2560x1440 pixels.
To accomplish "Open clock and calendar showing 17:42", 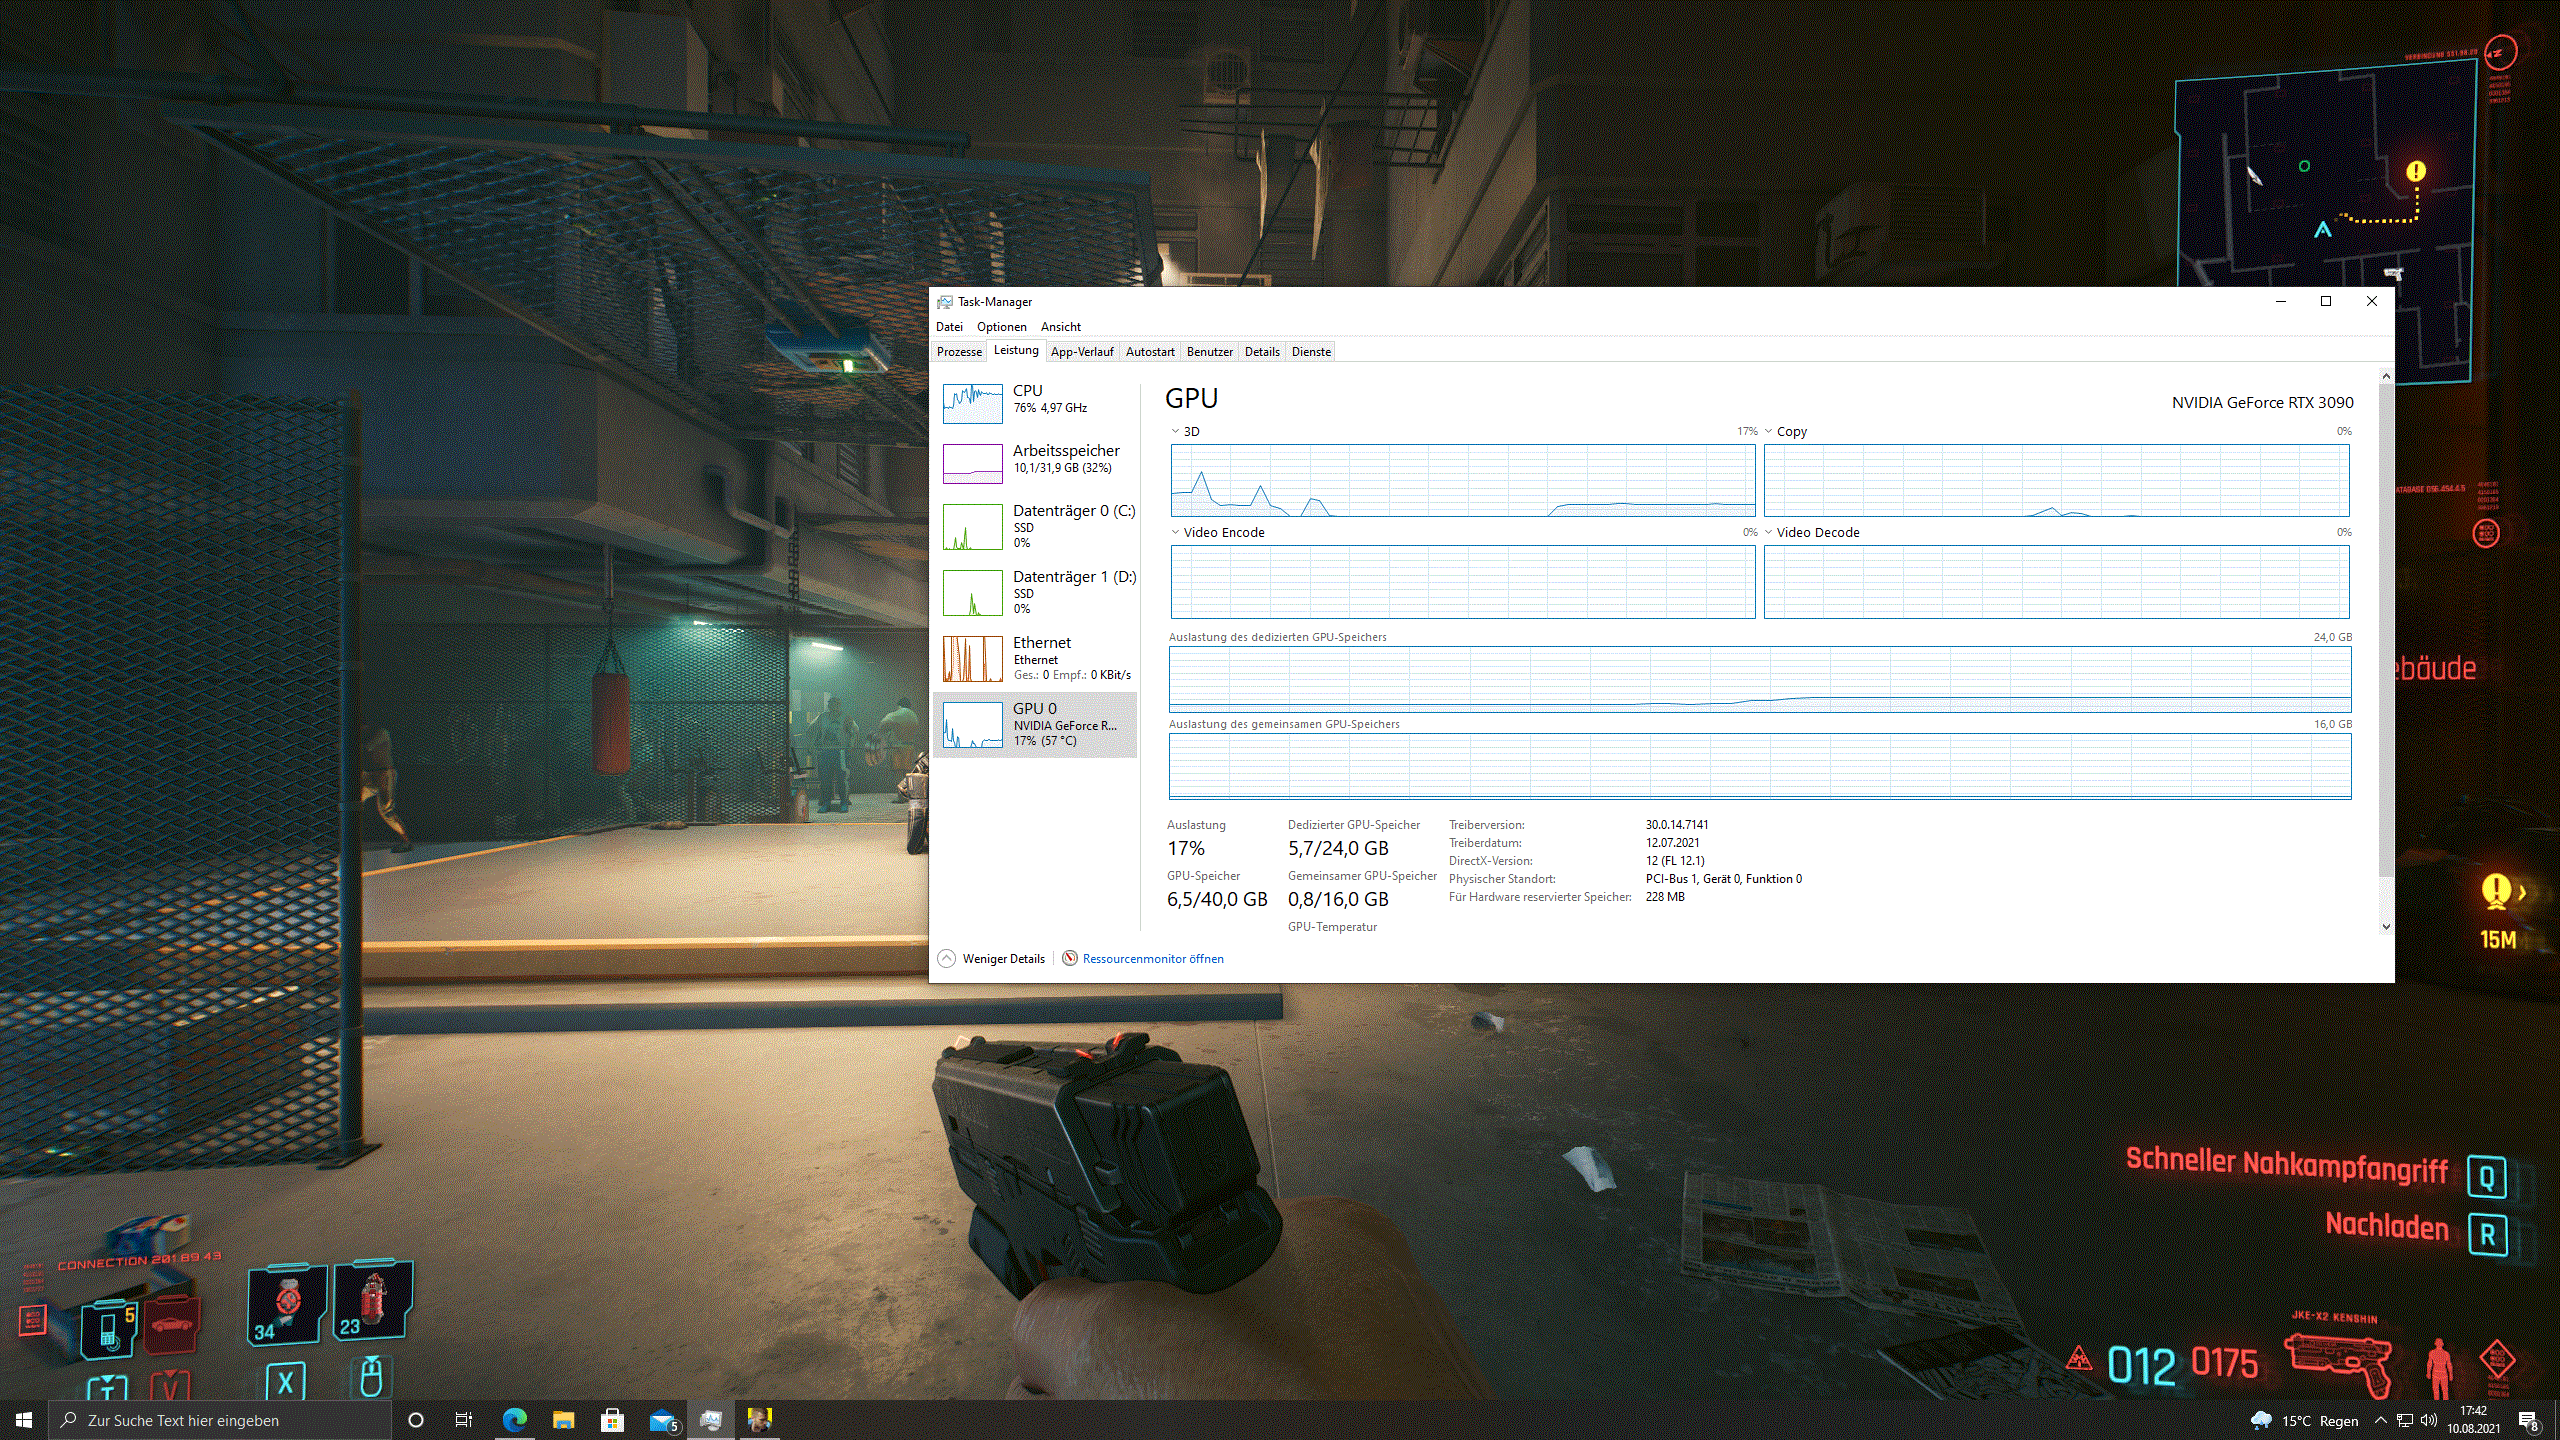I will (2474, 1420).
